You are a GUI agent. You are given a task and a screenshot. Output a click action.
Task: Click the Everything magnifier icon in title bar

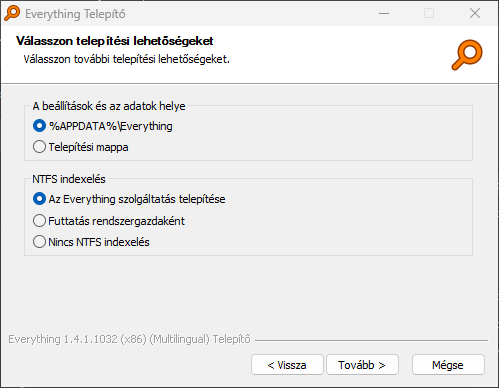(12, 14)
